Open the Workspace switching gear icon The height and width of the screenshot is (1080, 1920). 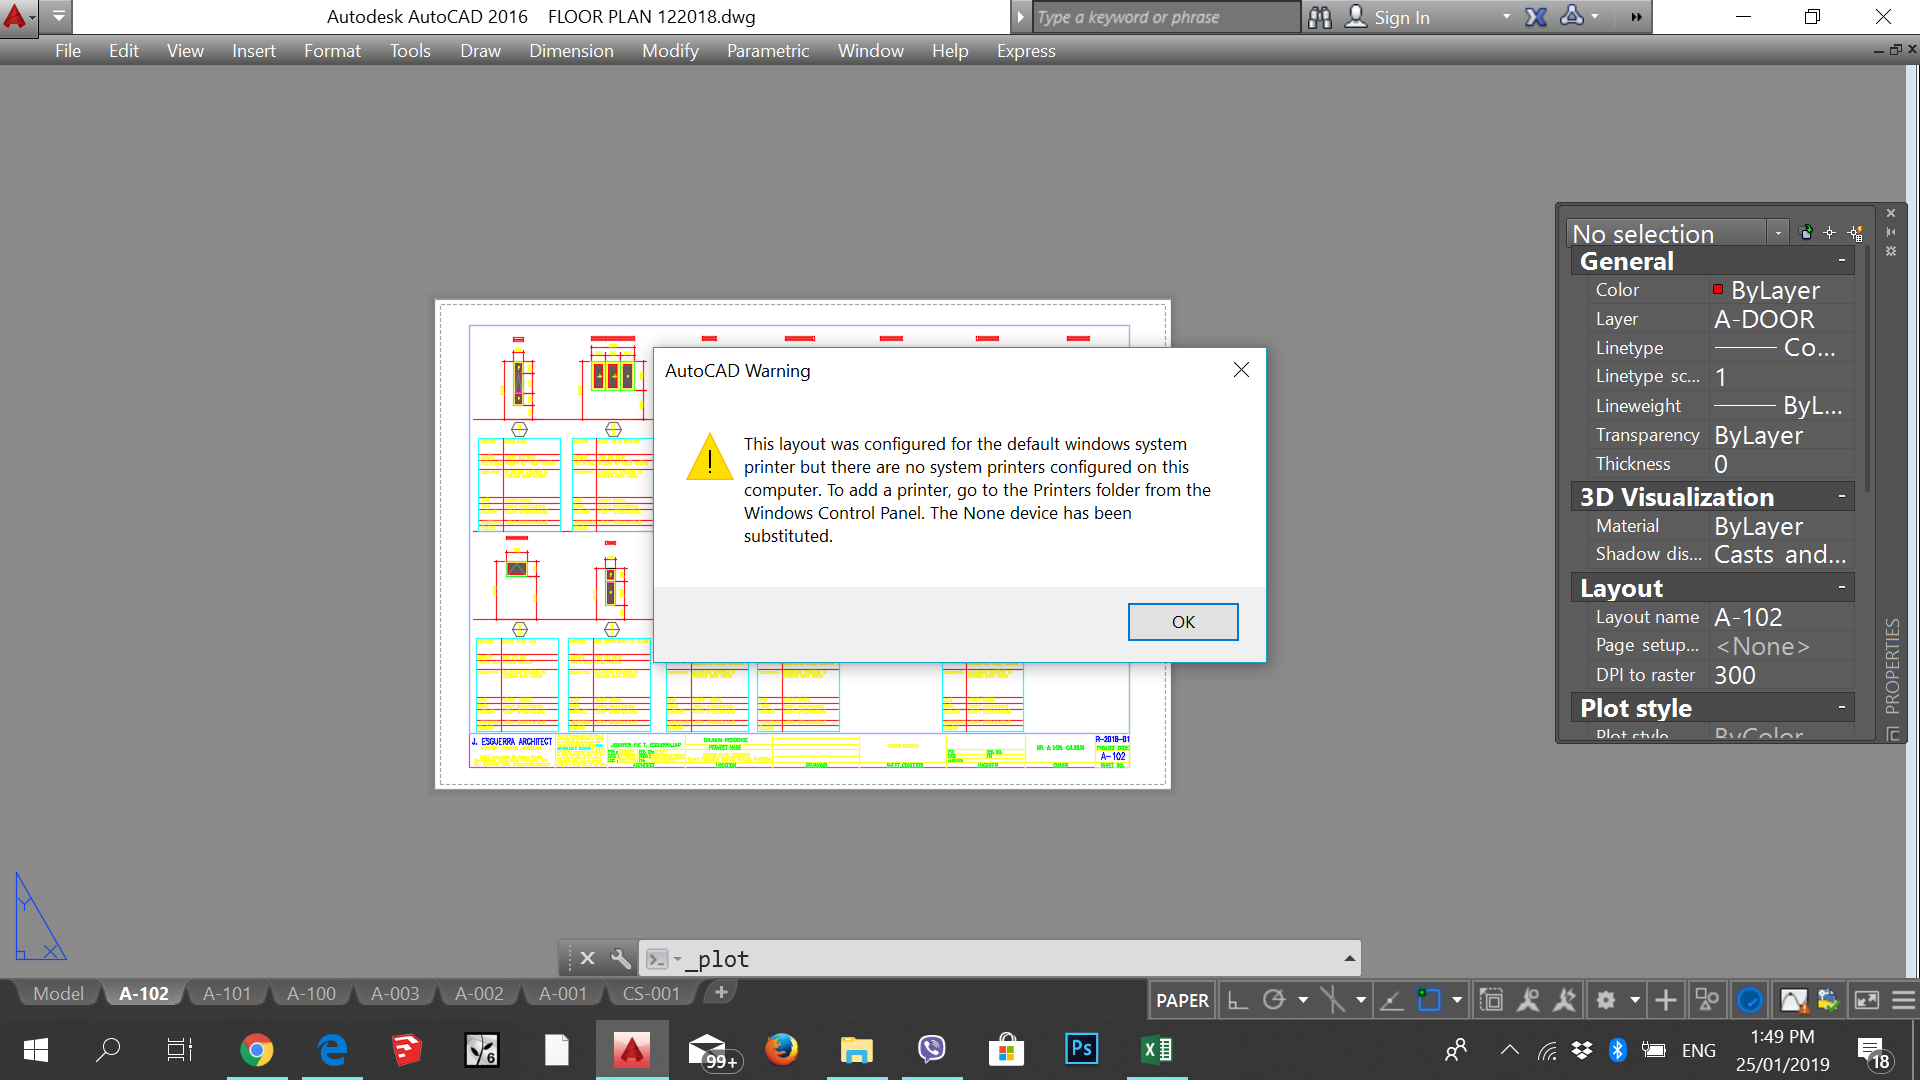(1605, 999)
